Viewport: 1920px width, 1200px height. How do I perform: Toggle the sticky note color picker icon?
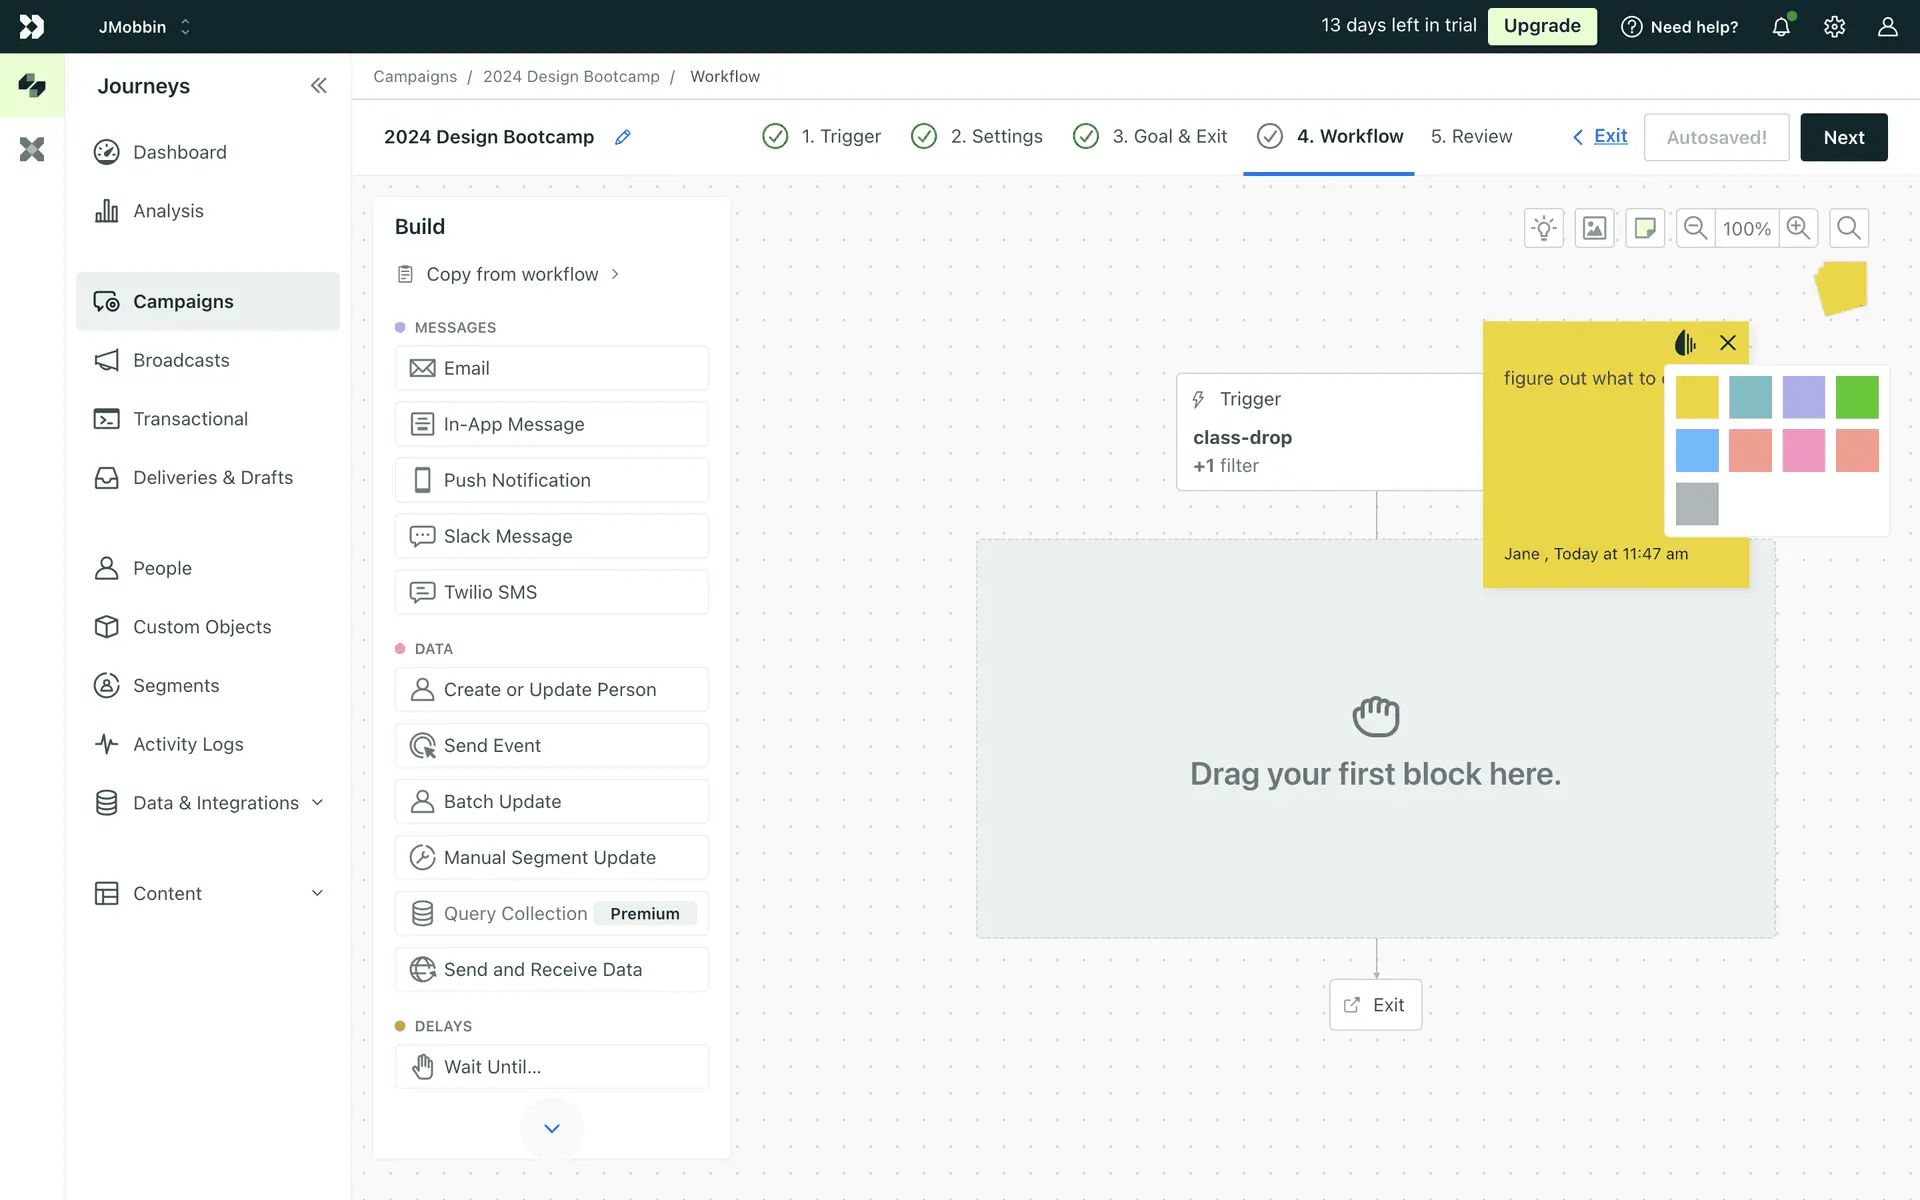[x=1685, y=343]
